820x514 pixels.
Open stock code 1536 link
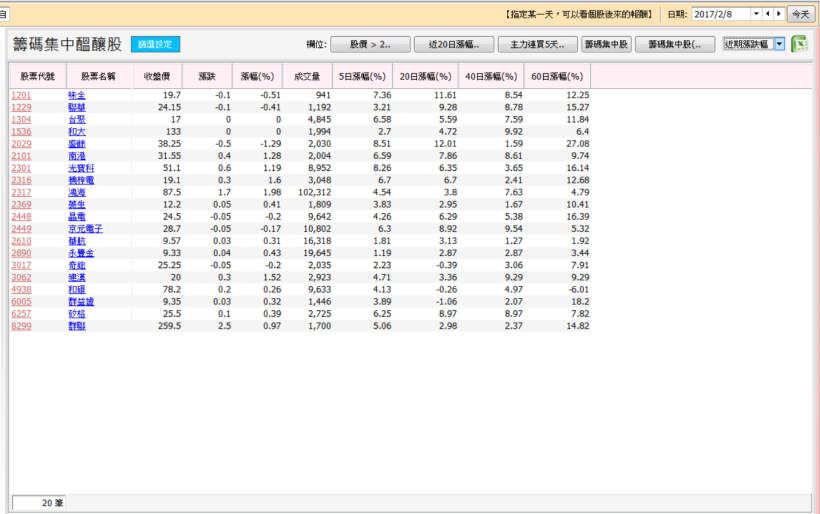coord(21,132)
